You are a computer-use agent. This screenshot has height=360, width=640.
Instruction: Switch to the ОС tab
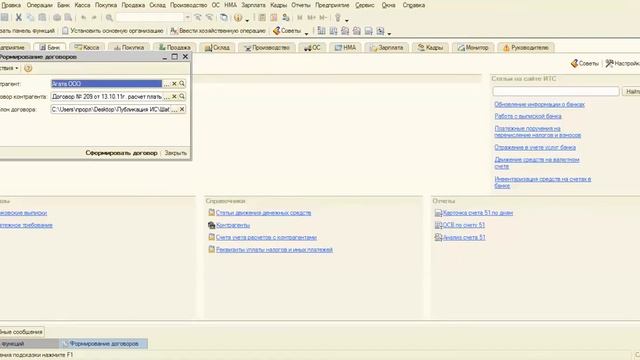coord(312,47)
